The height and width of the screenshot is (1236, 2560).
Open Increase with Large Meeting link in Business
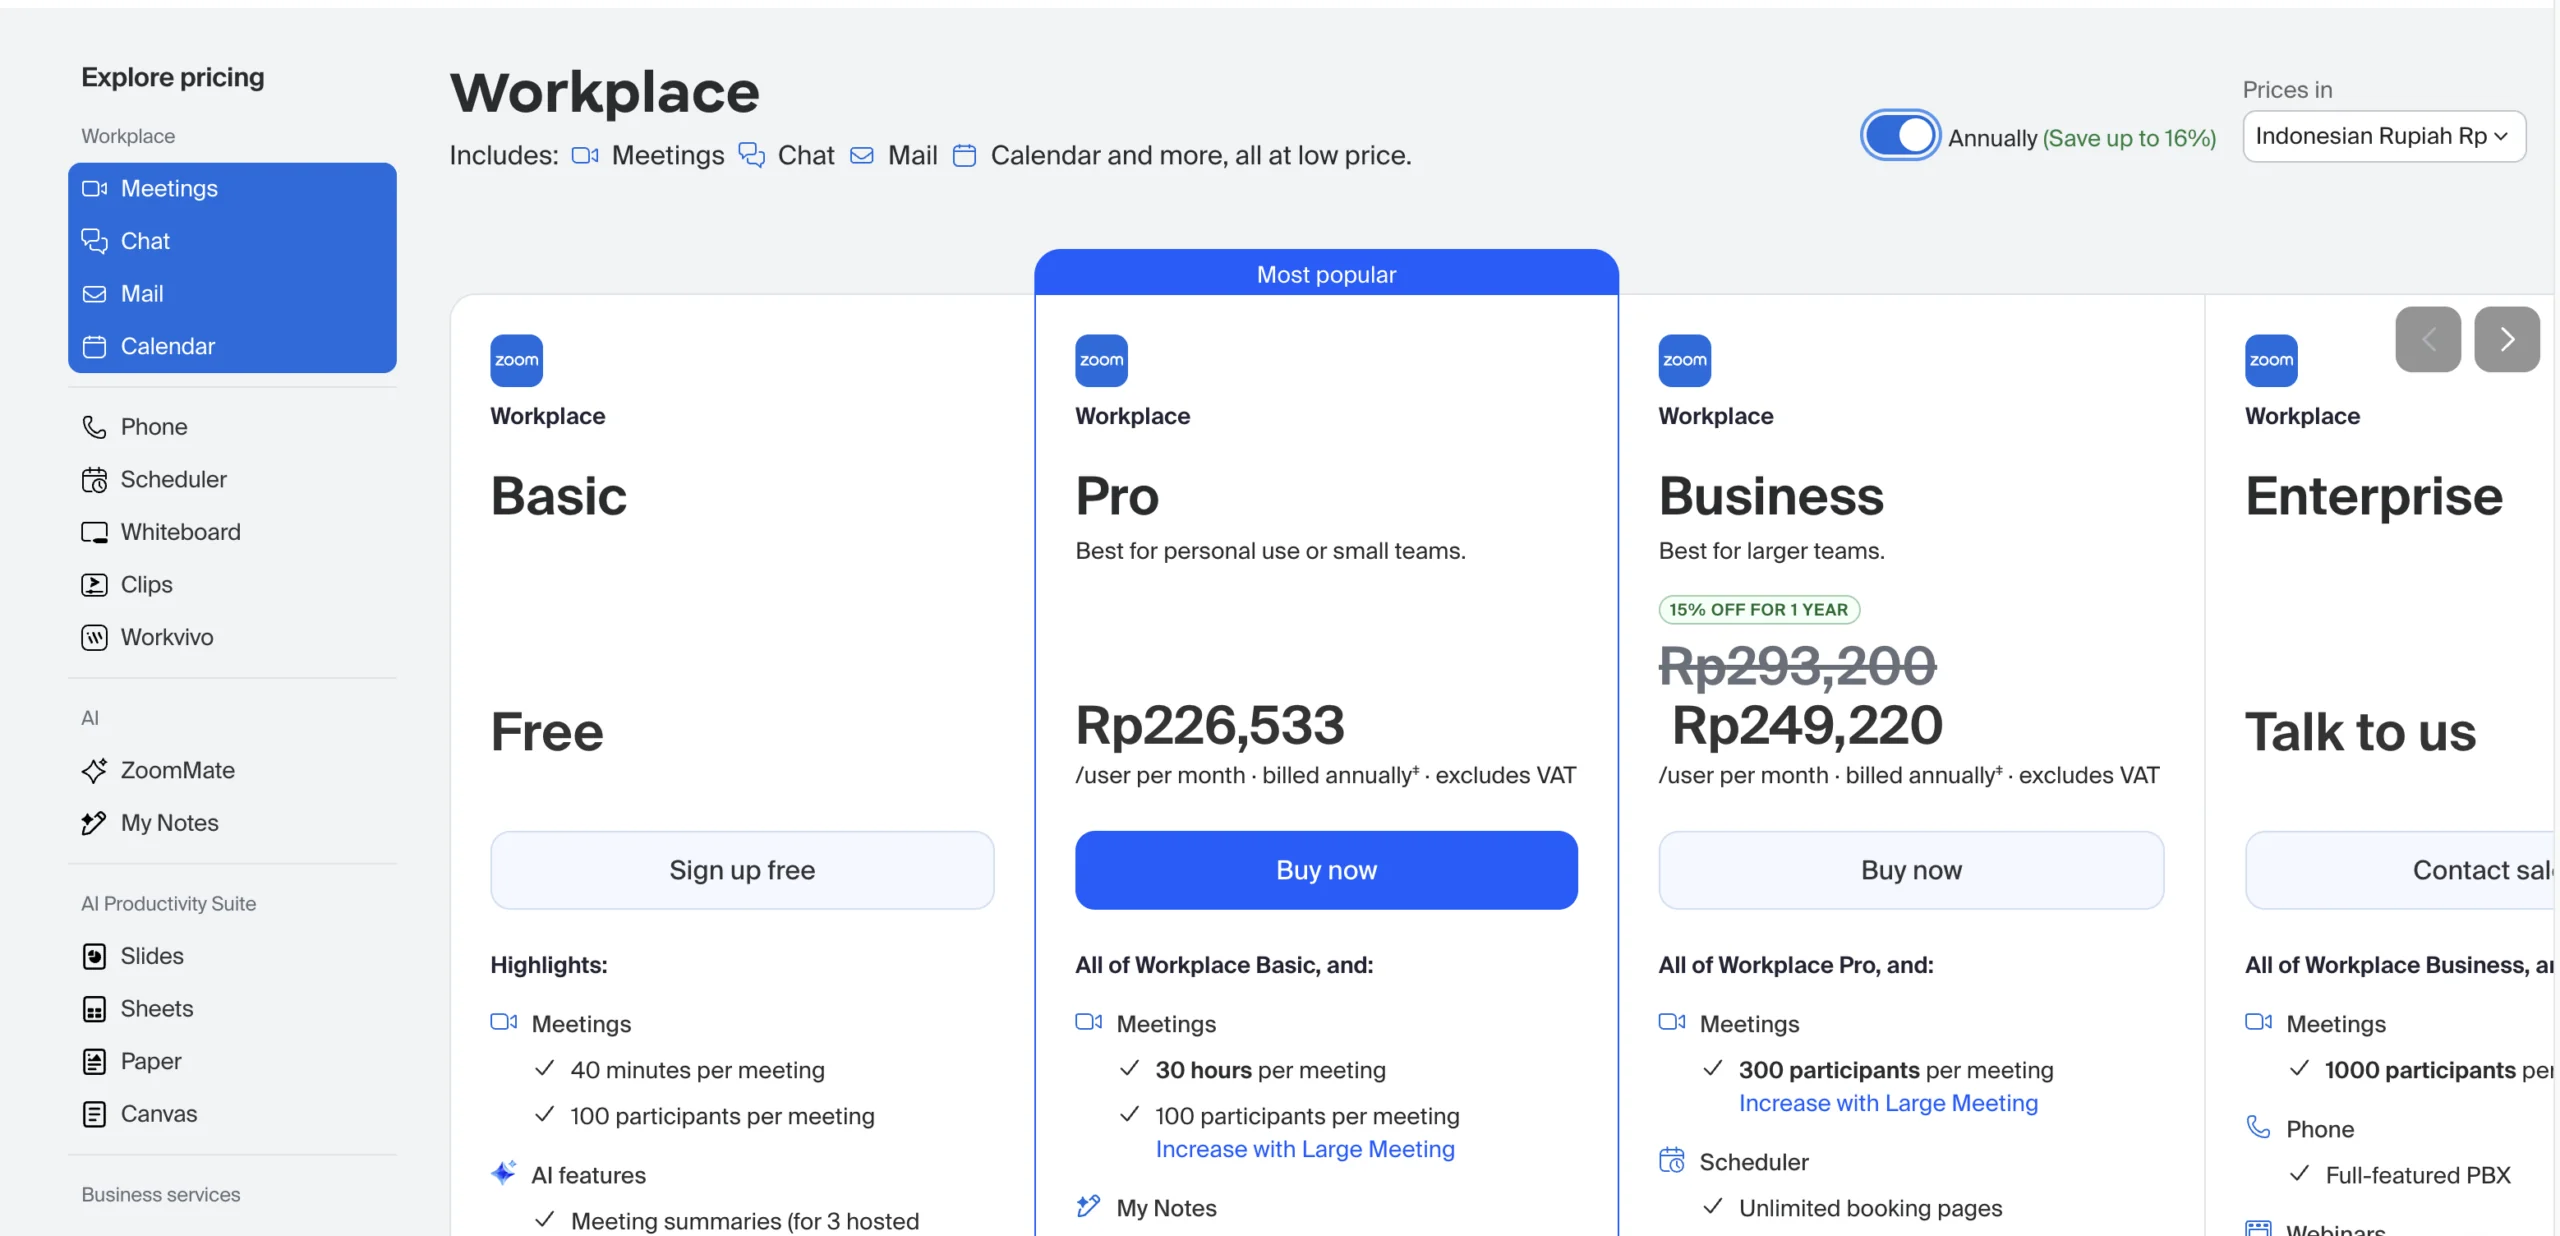tap(1888, 1103)
